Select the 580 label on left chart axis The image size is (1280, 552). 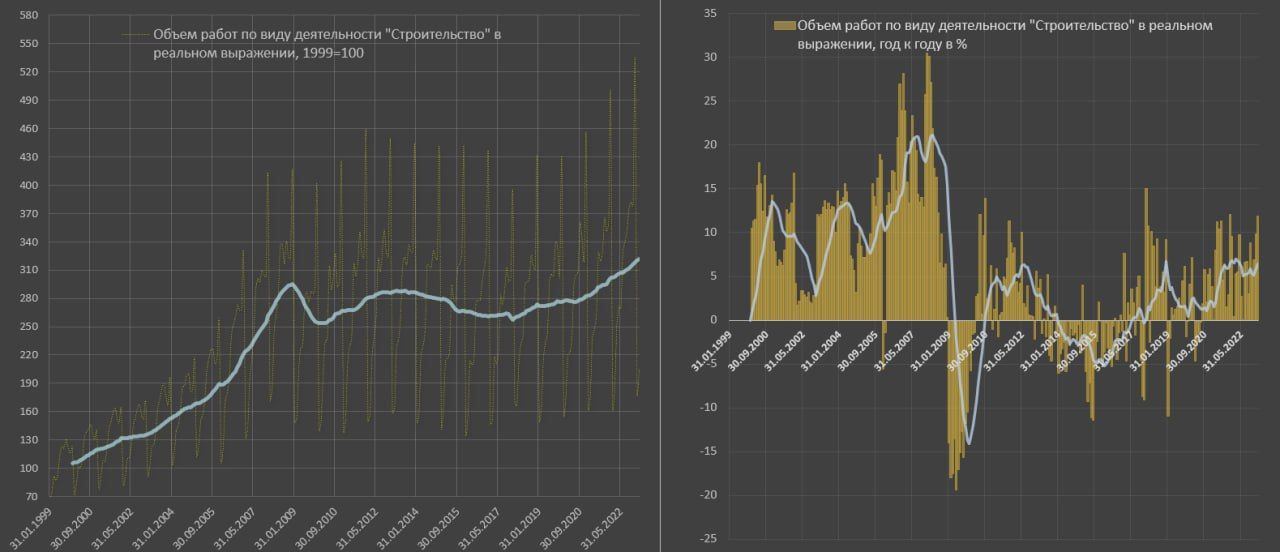coord(29,16)
